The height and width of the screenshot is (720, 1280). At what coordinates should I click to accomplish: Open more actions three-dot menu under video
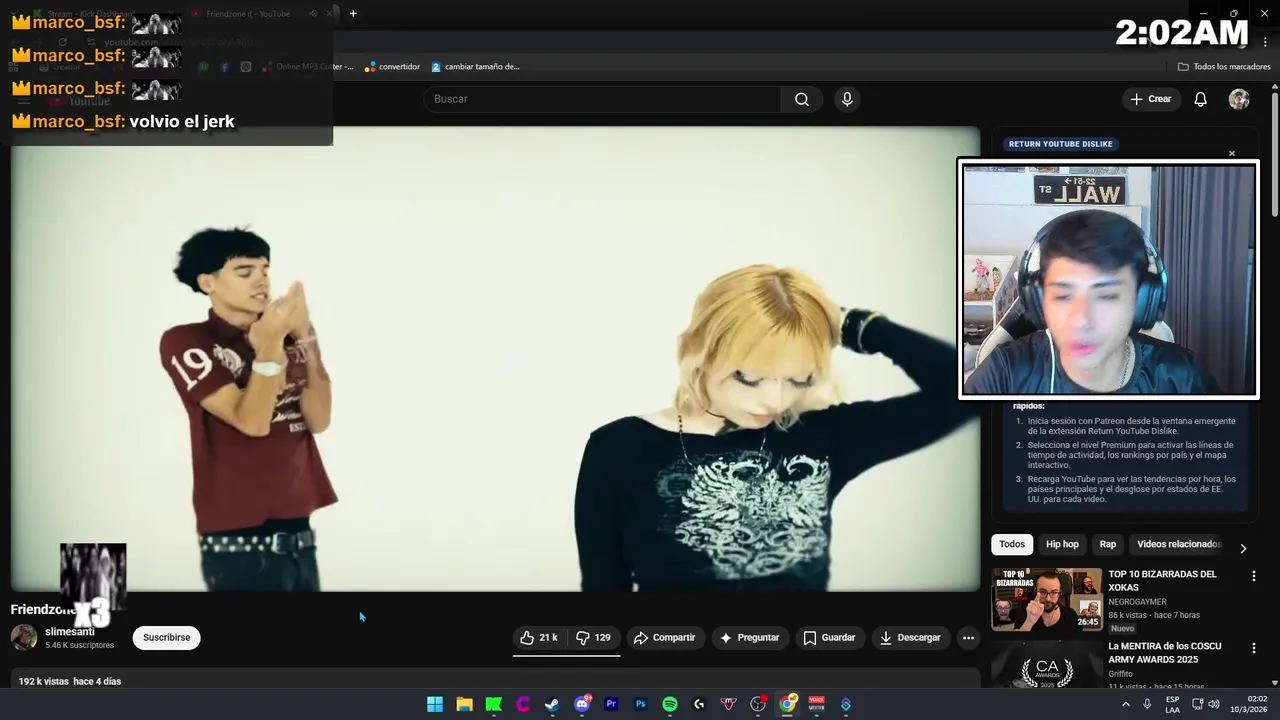point(968,638)
